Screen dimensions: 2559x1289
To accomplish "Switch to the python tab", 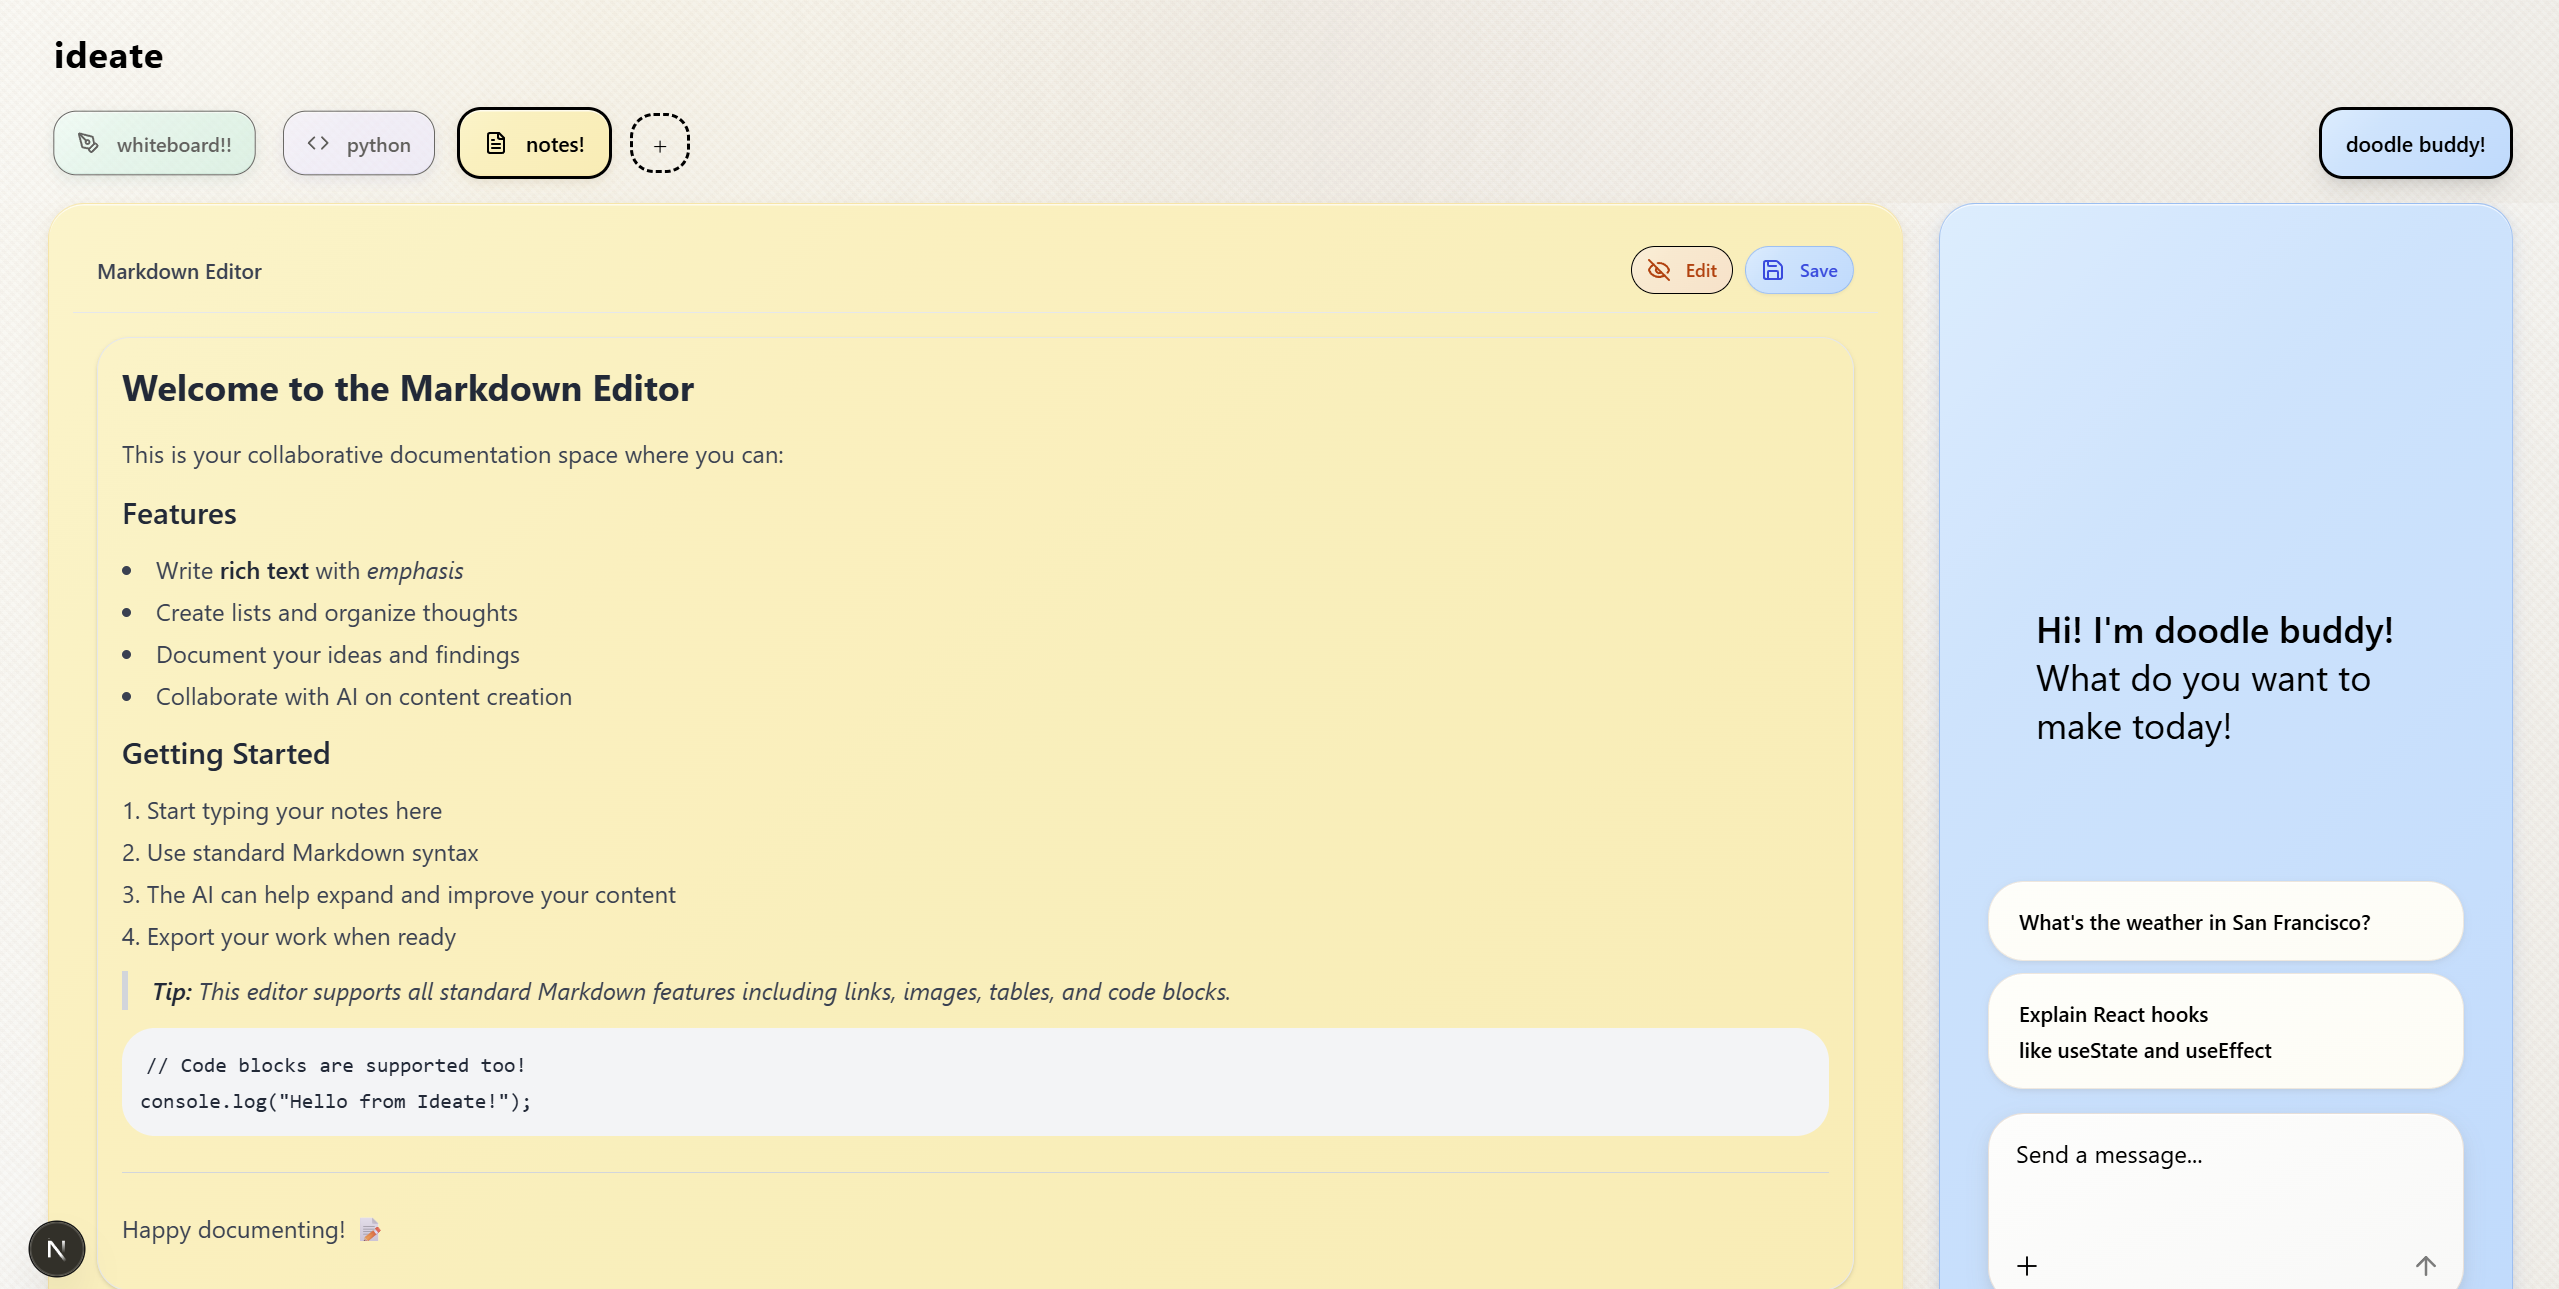I will [378, 145].
